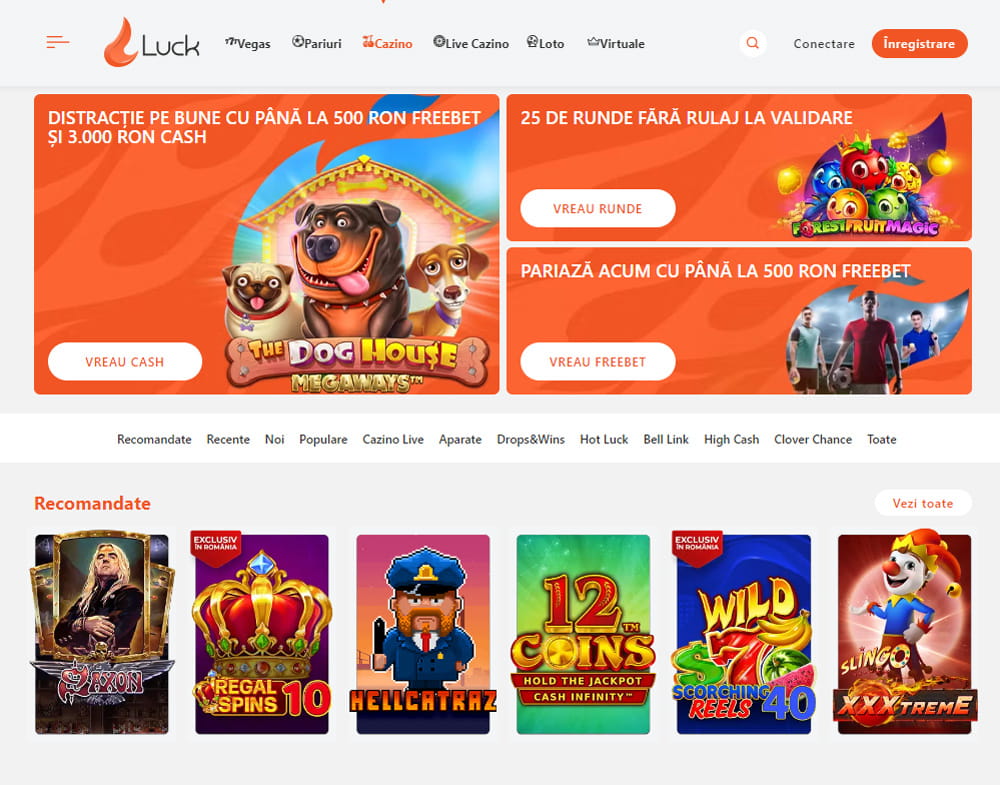Click the search magnifier icon

click(753, 43)
